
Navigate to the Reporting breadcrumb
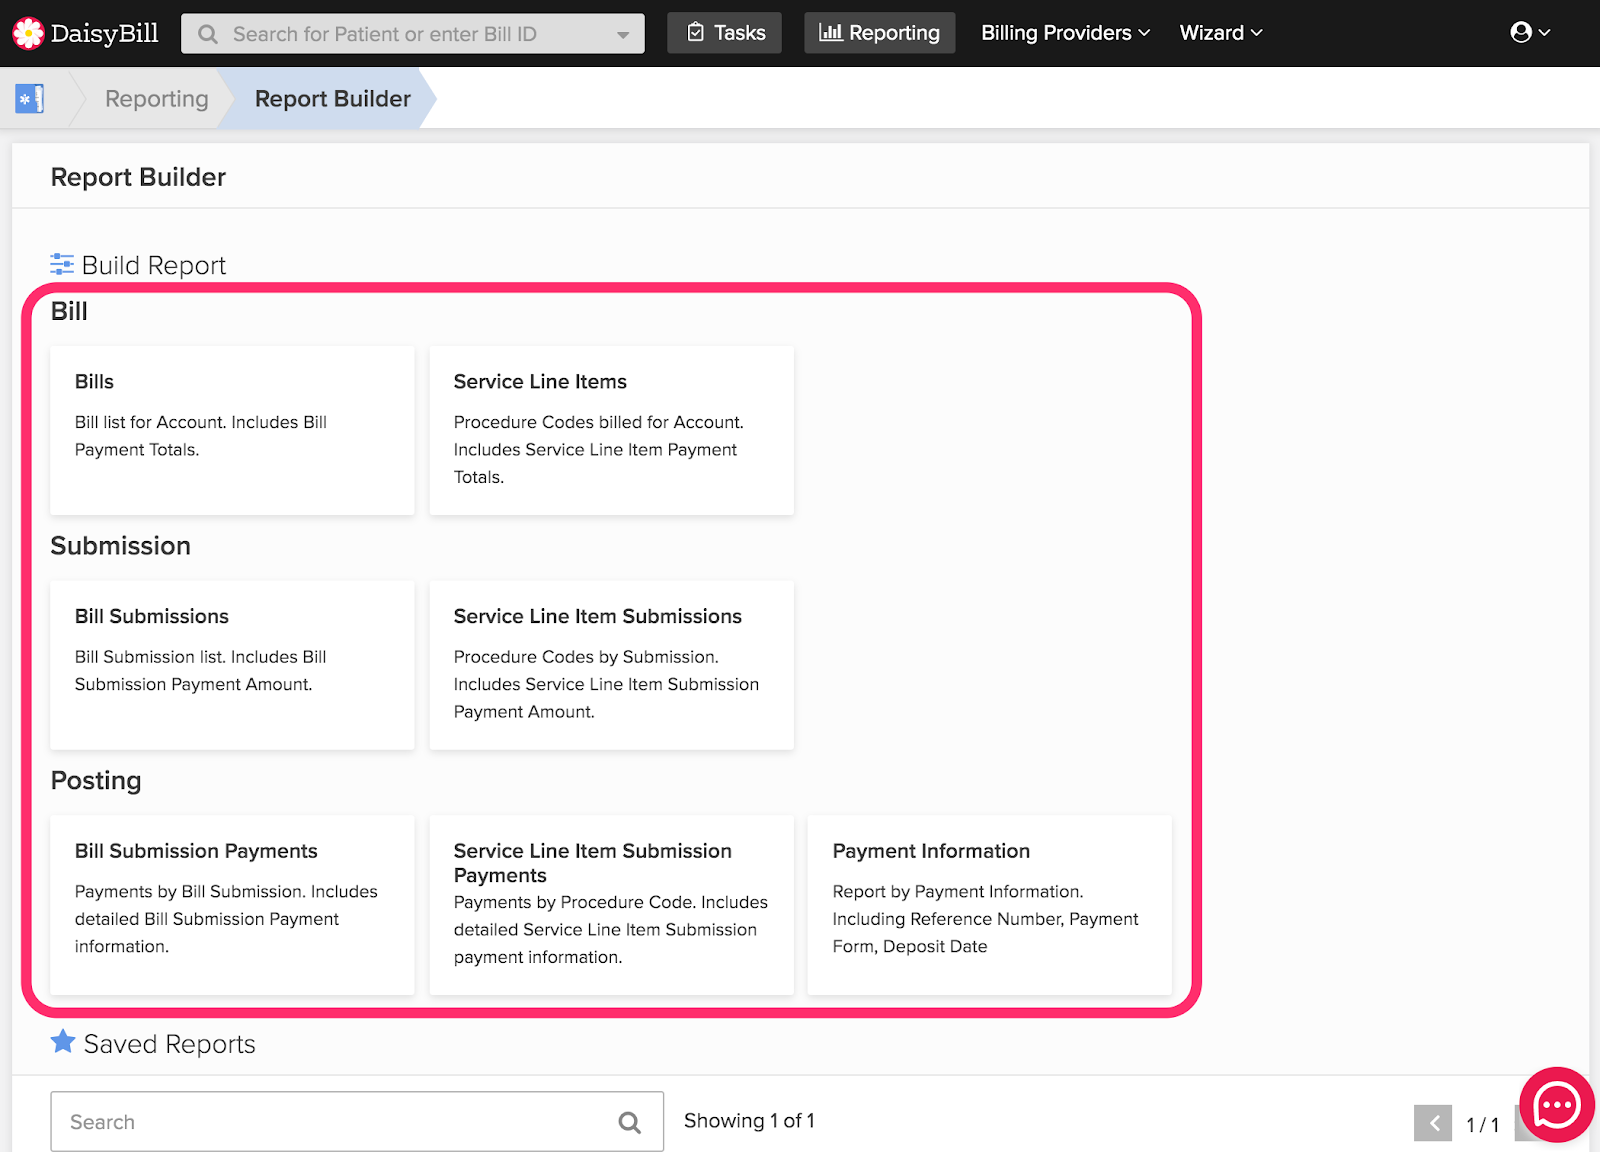[x=156, y=99]
